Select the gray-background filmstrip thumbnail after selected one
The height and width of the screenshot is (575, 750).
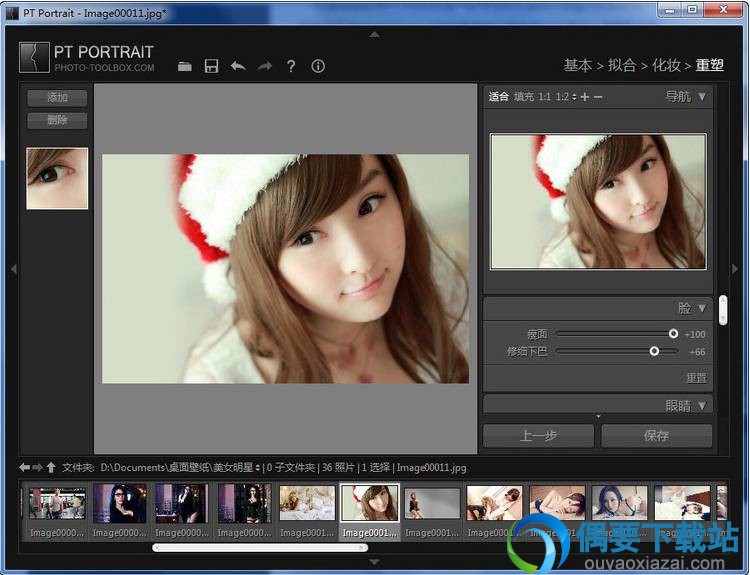click(432, 503)
